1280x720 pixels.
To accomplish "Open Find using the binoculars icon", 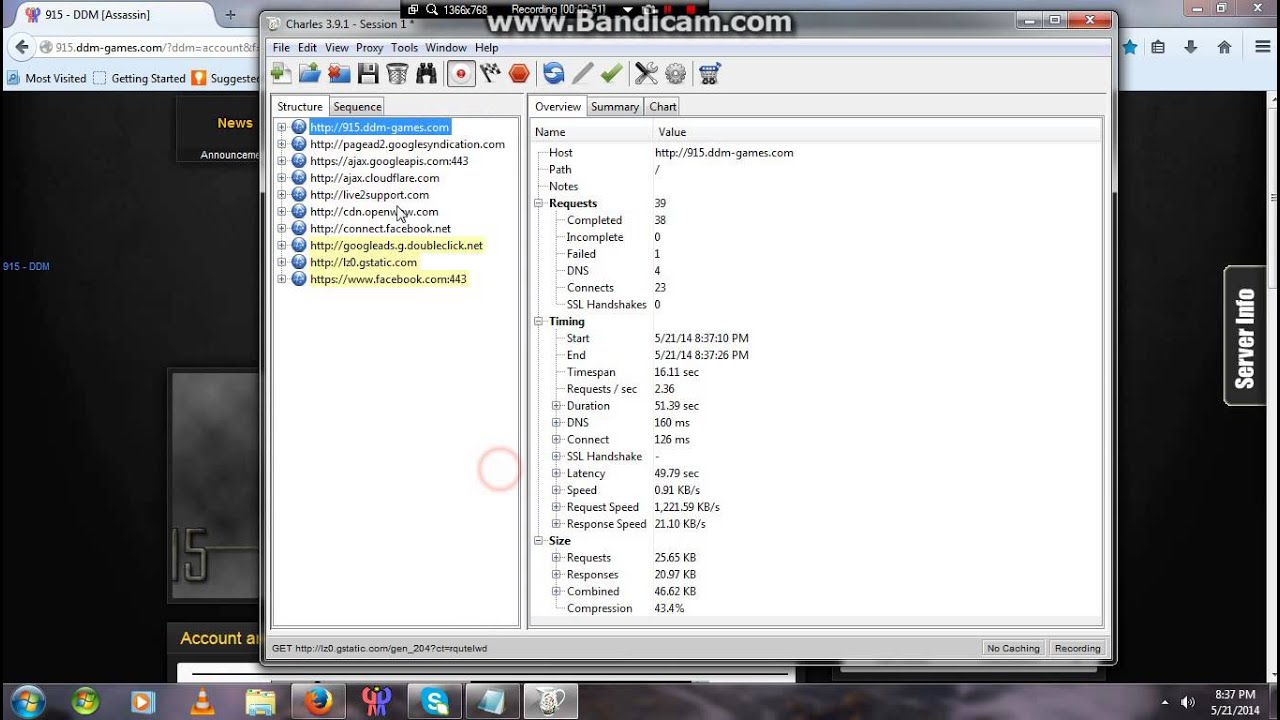I will pos(426,73).
